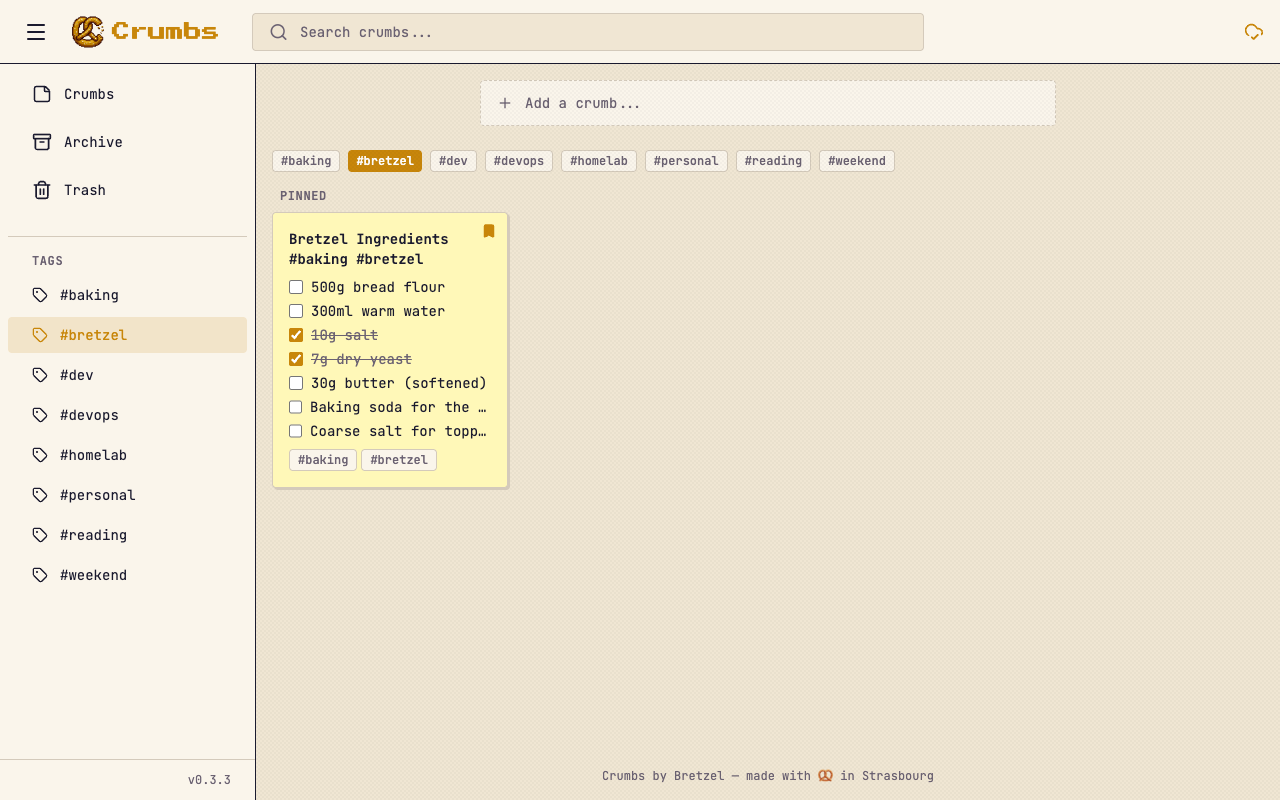The width and height of the screenshot is (1280, 800).
Task: Uncheck the 10g salt checkbox
Action: click(x=296, y=335)
